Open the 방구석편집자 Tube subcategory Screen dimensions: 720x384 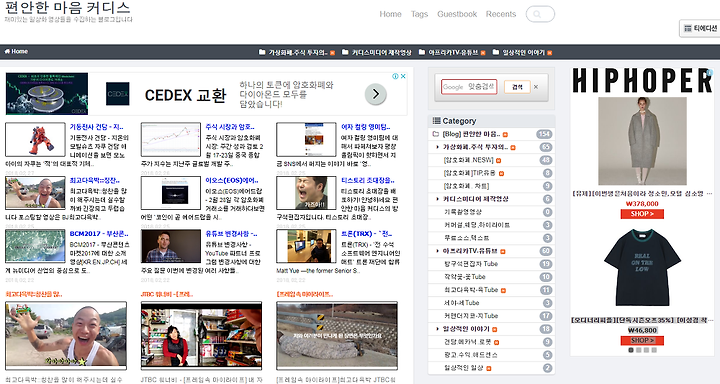pyautogui.click(x=471, y=264)
